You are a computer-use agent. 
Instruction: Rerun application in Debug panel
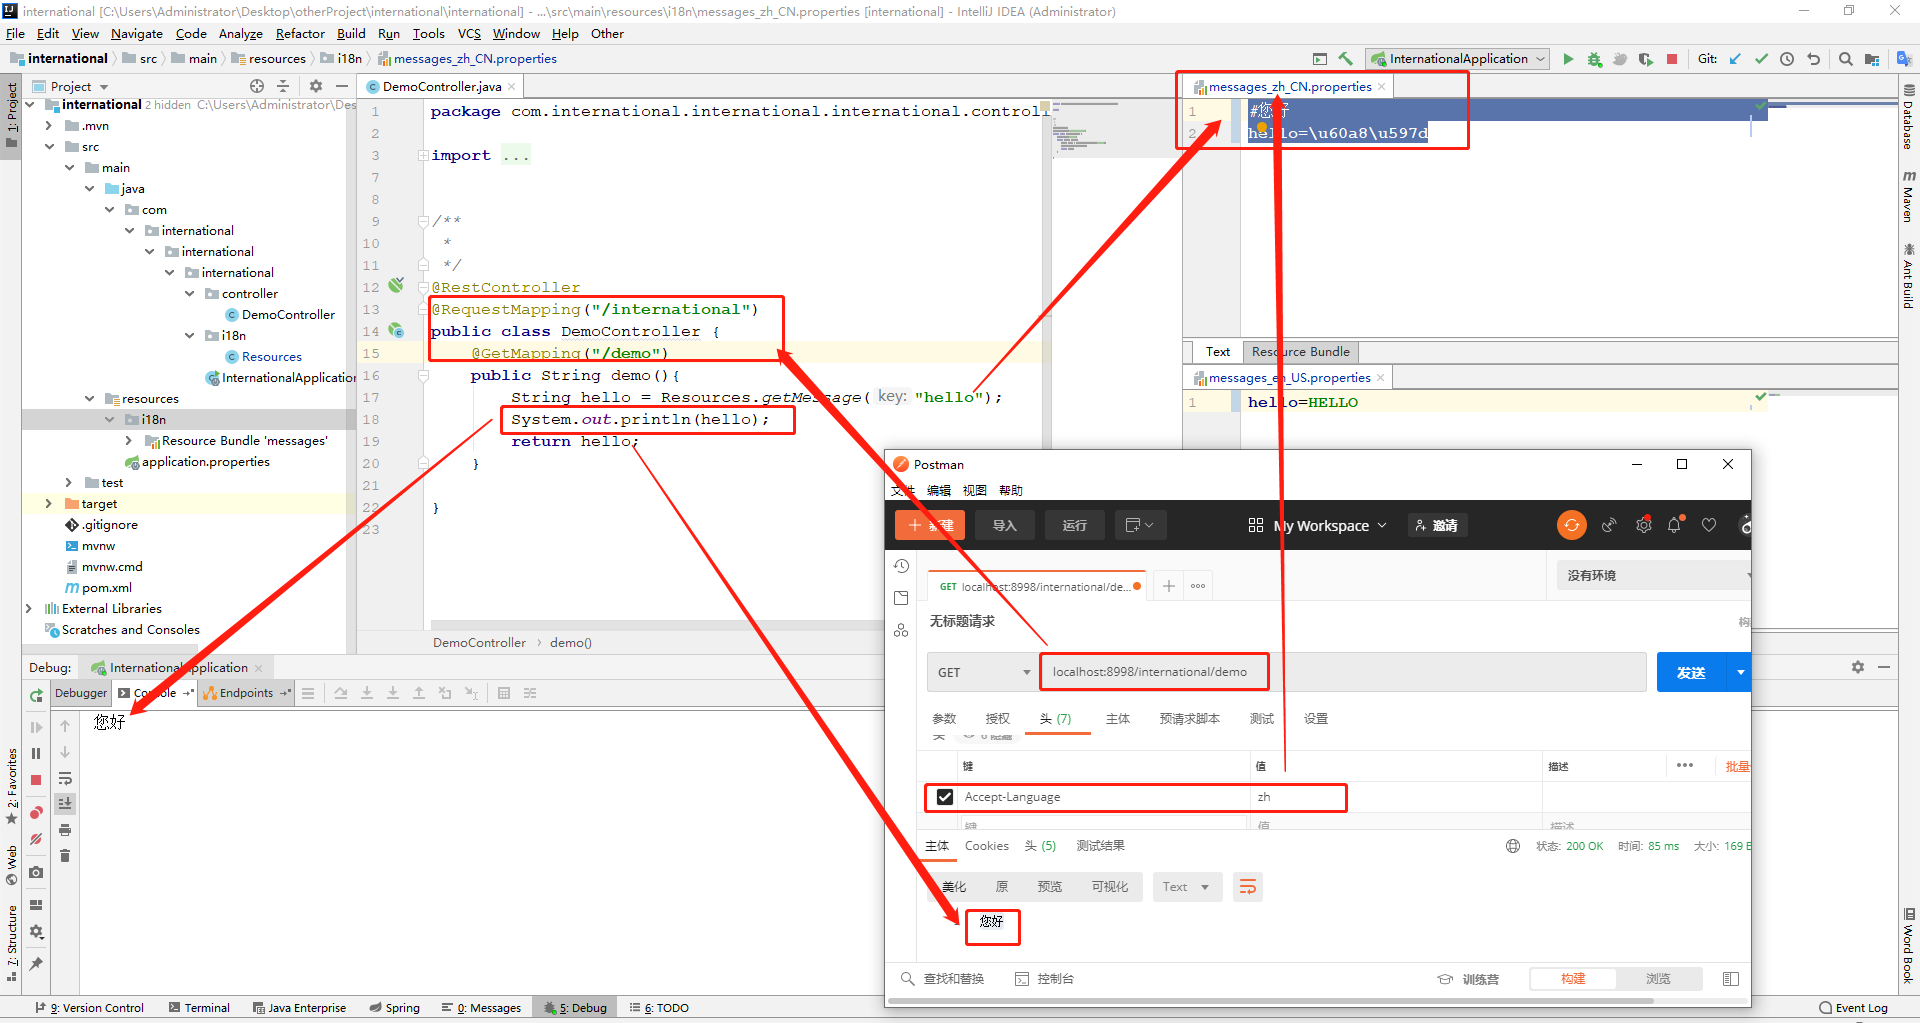pos(36,695)
